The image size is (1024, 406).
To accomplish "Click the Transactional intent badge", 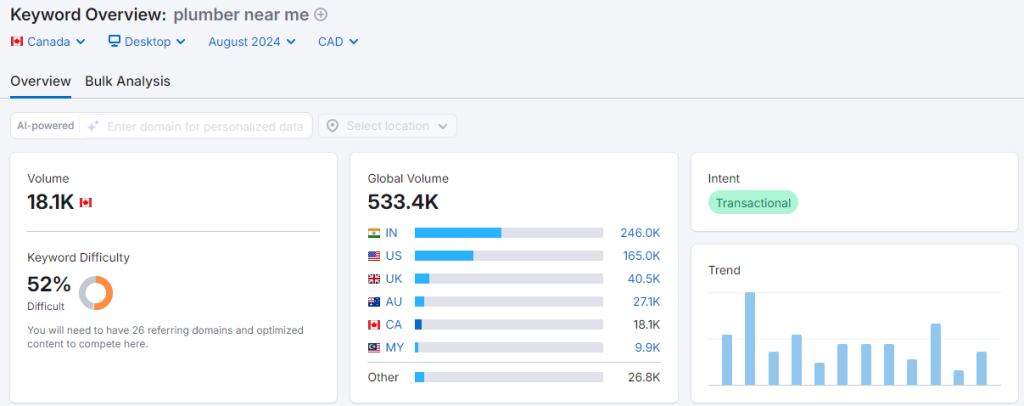I will (x=753, y=203).
